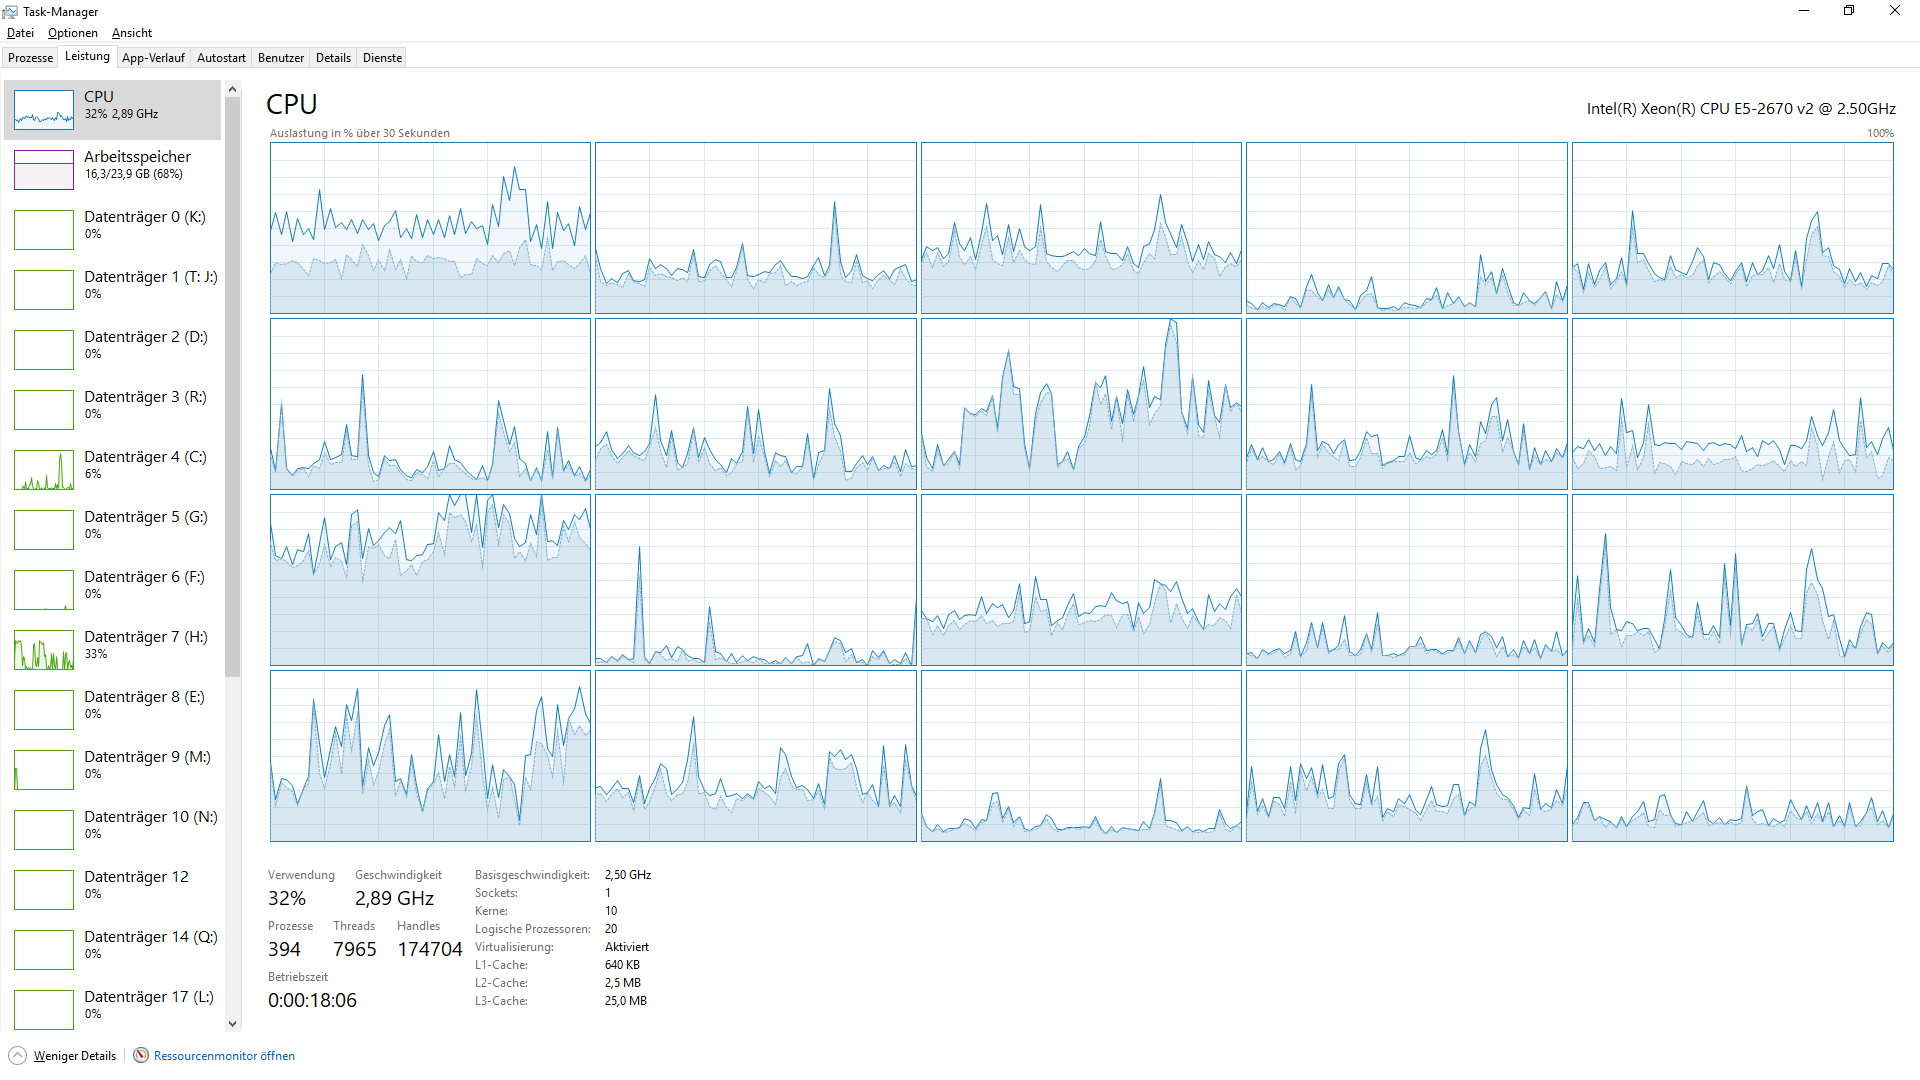
Task: Open the Dienste tab
Action: (382, 58)
